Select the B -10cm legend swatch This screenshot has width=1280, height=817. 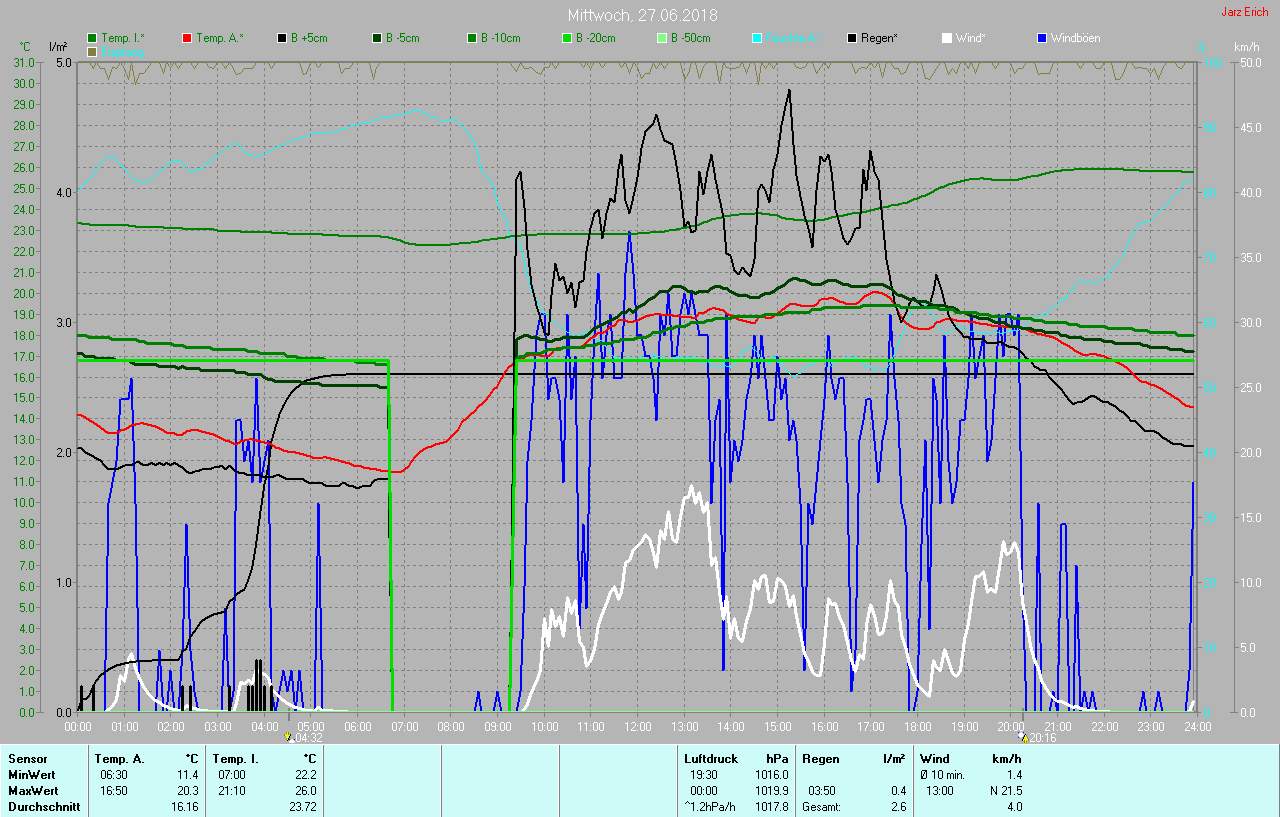point(472,38)
